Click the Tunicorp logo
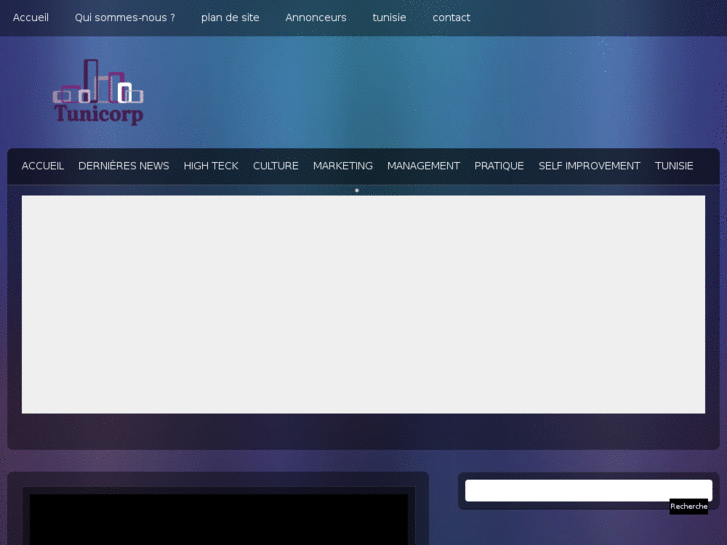Screen dimensions: 727x545 98,92
